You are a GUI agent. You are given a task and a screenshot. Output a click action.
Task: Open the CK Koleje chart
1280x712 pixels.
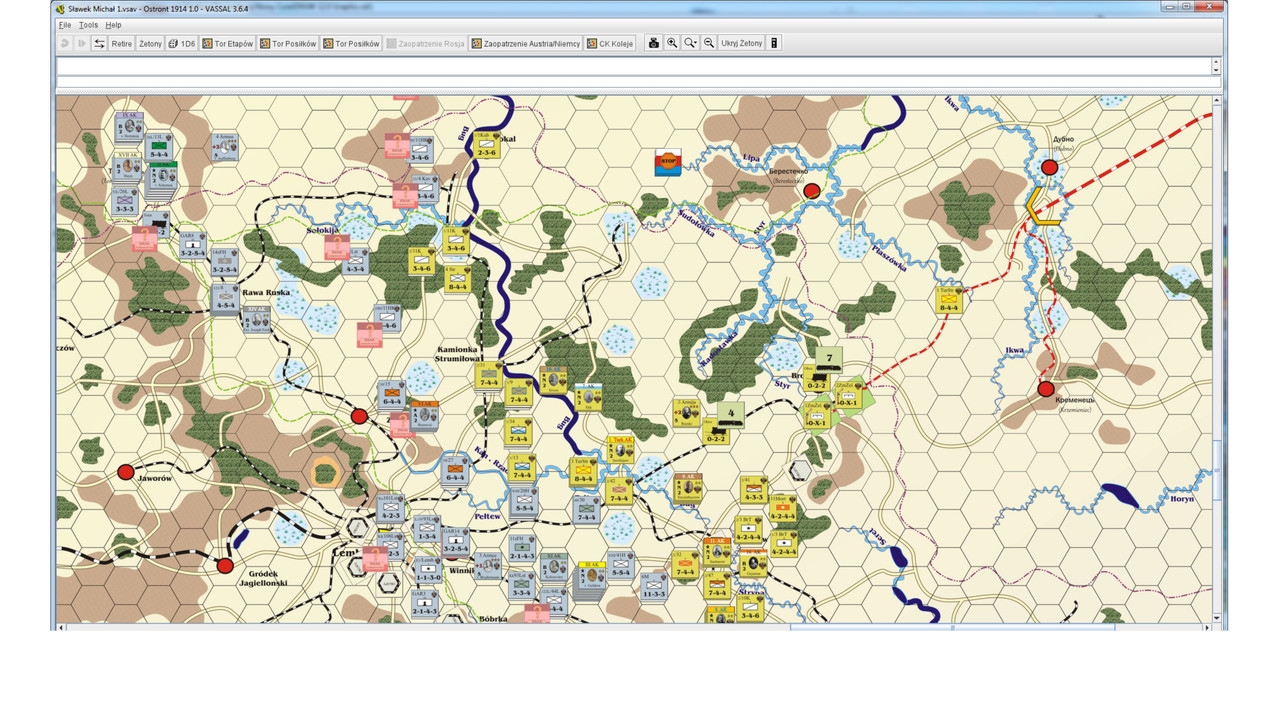tap(612, 44)
